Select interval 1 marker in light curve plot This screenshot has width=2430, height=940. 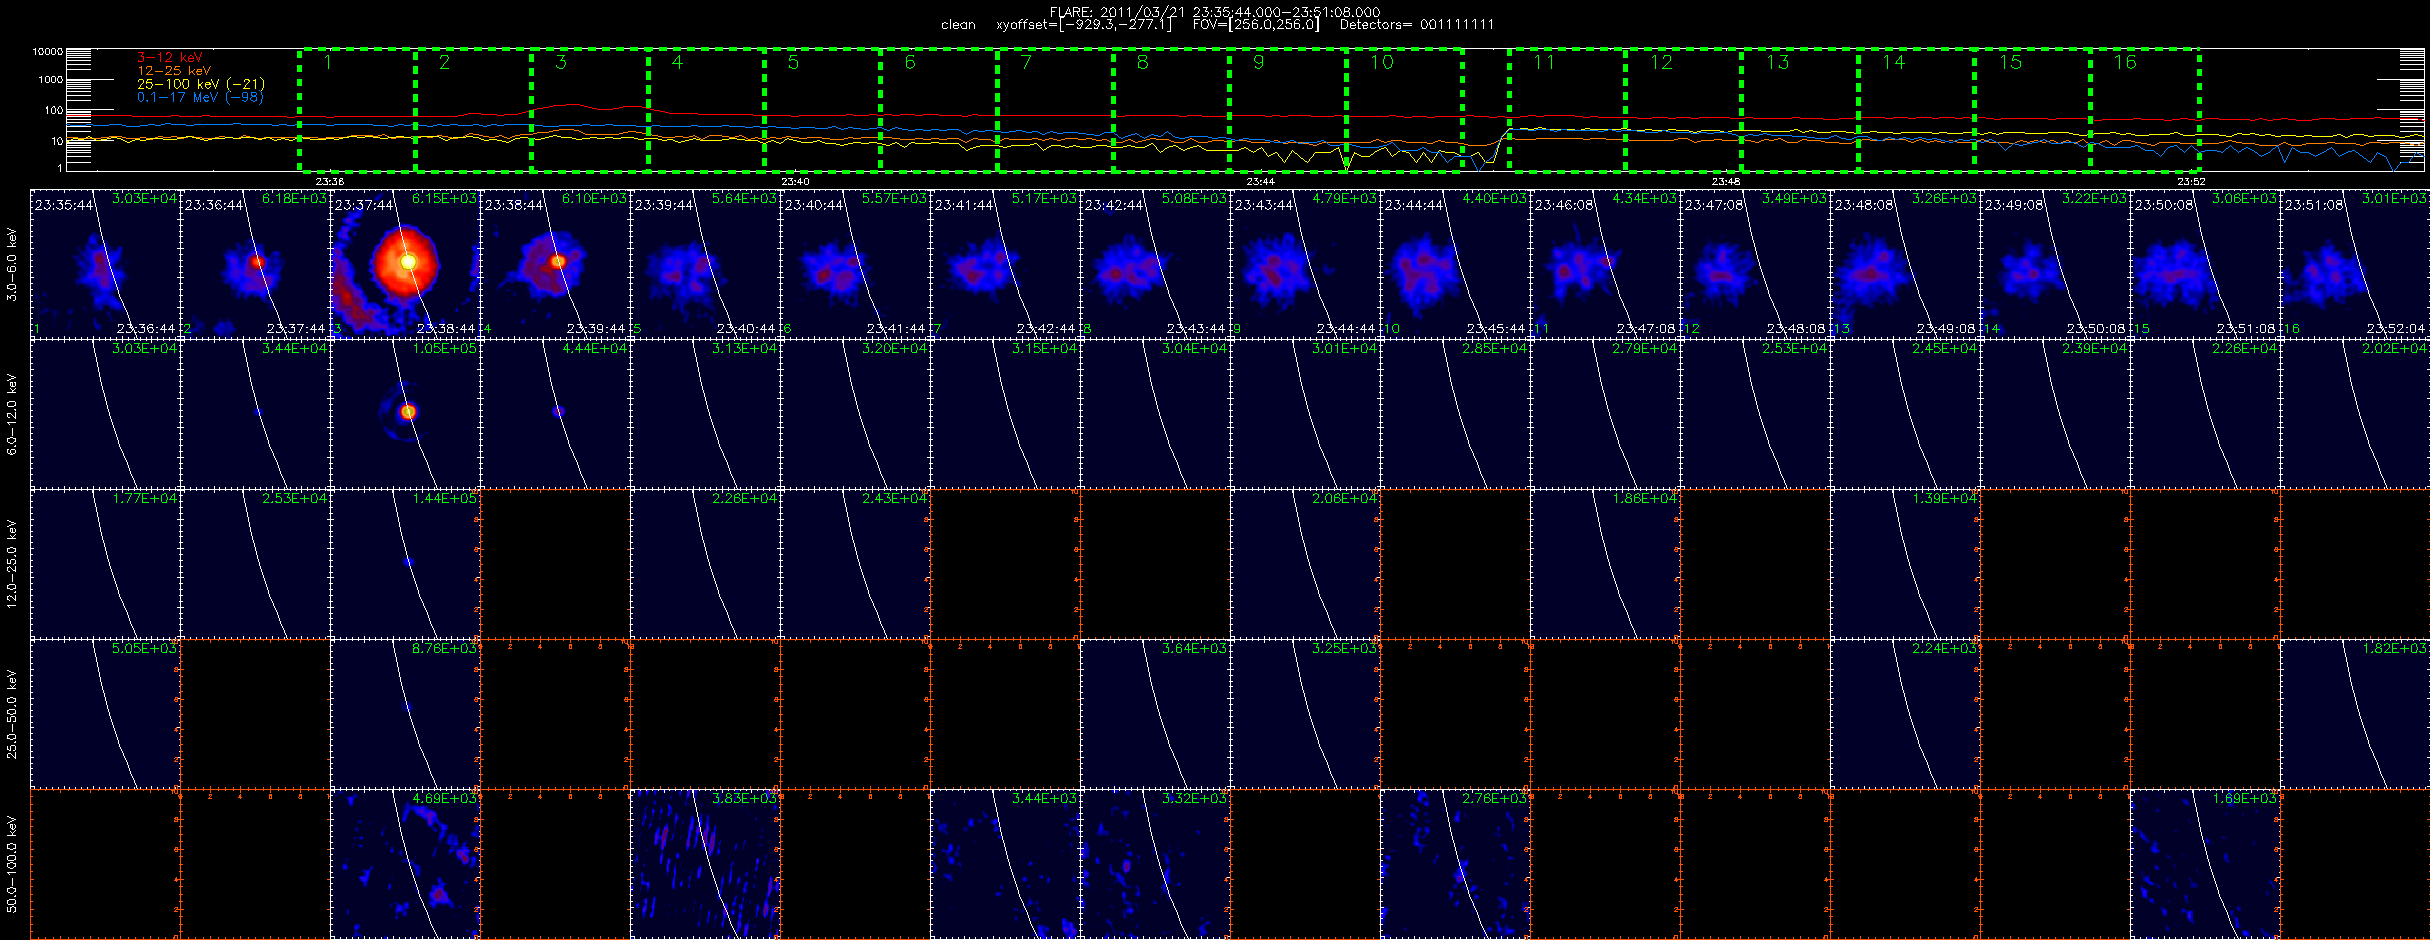click(328, 62)
